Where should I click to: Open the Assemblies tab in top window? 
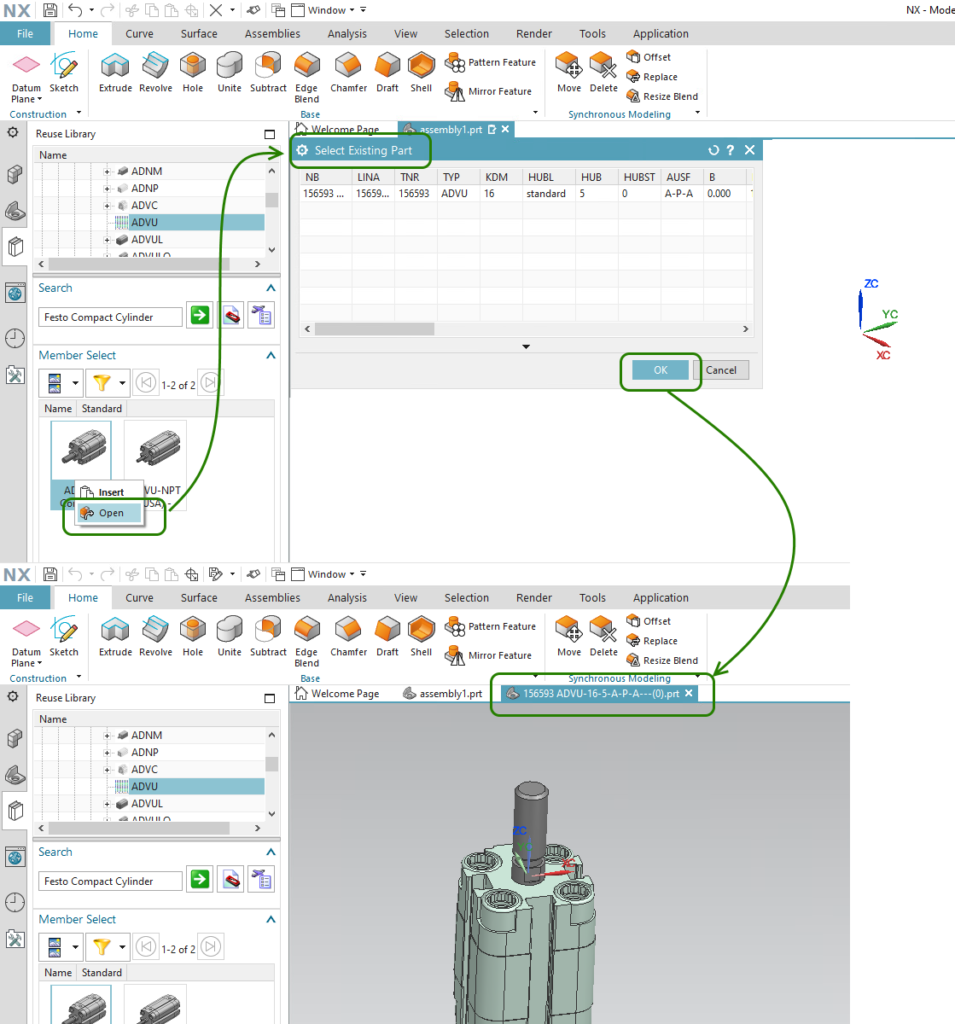pyautogui.click(x=272, y=34)
